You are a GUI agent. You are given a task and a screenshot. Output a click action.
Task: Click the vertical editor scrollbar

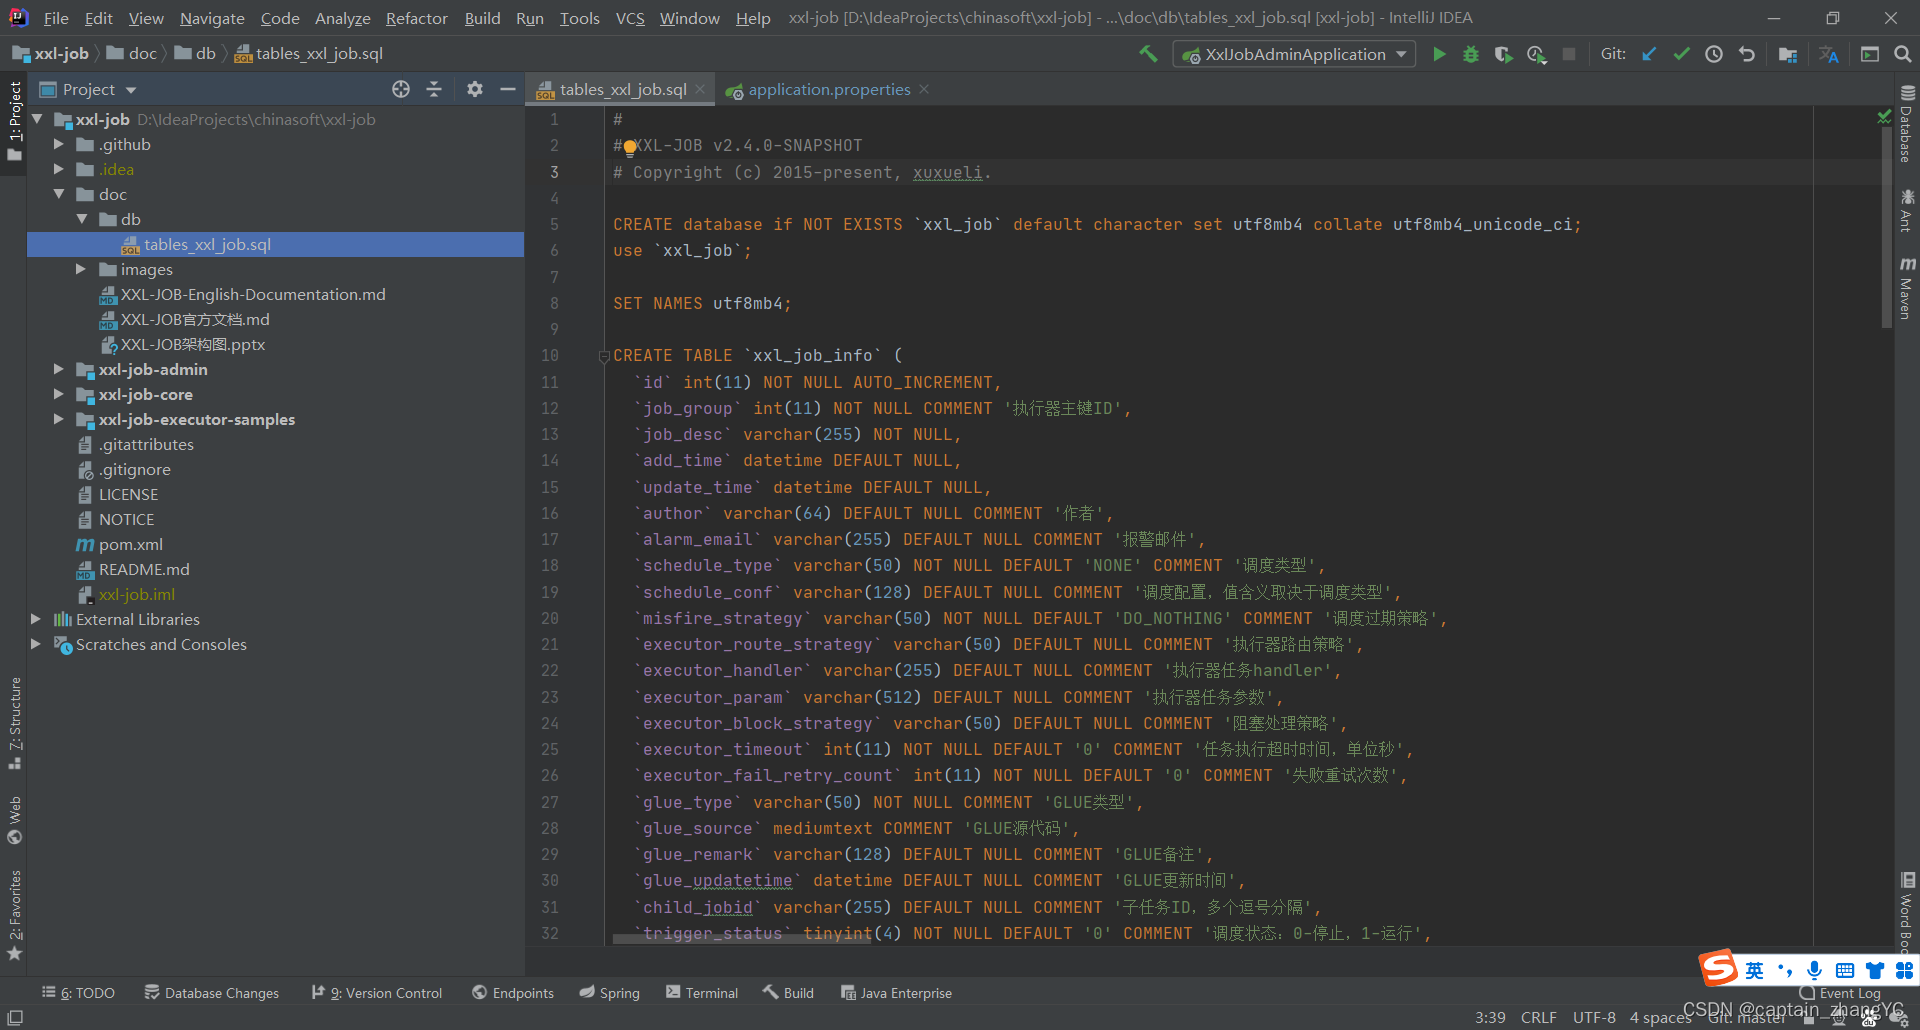coord(1886,225)
